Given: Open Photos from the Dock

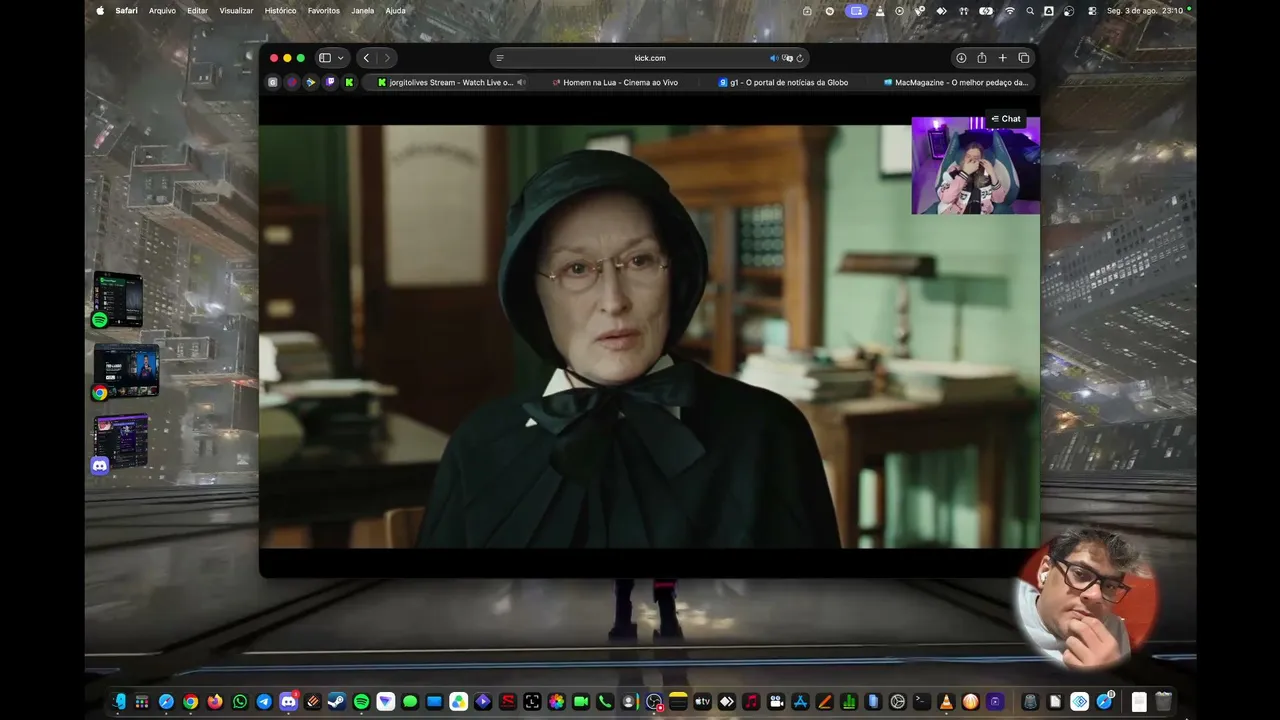Looking at the screenshot, I should (x=556, y=702).
